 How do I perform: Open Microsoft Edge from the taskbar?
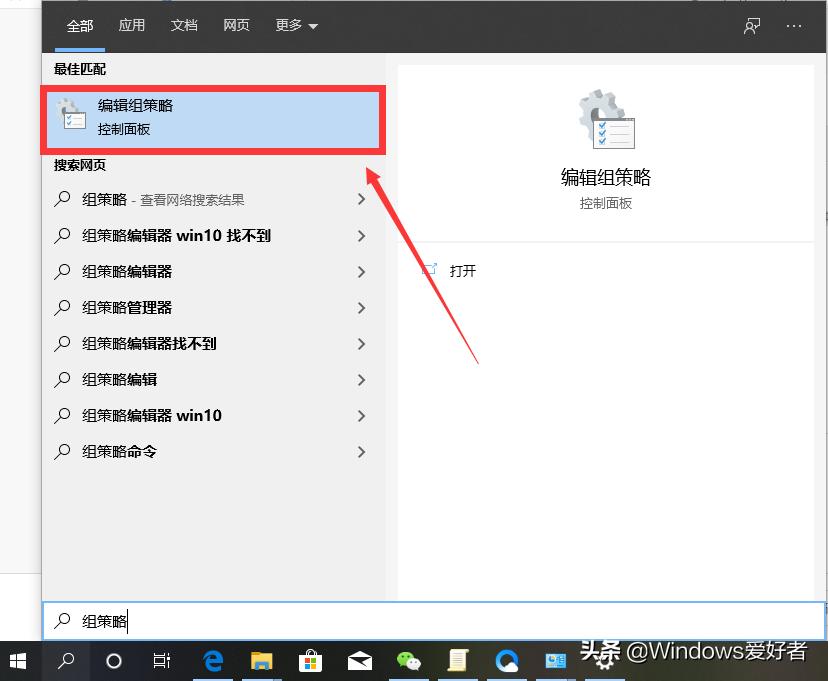213,661
